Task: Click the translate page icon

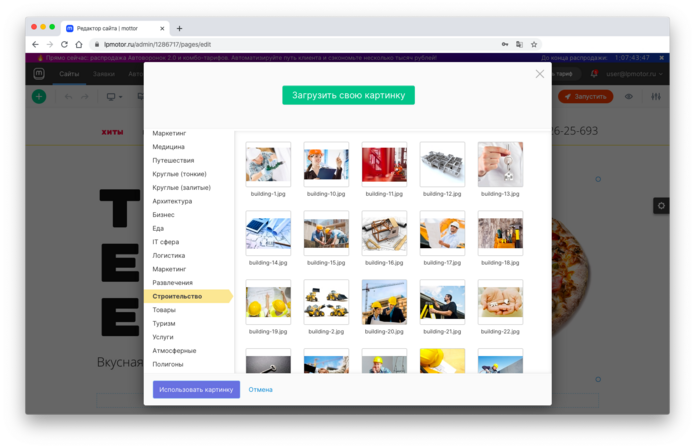Action: (519, 44)
